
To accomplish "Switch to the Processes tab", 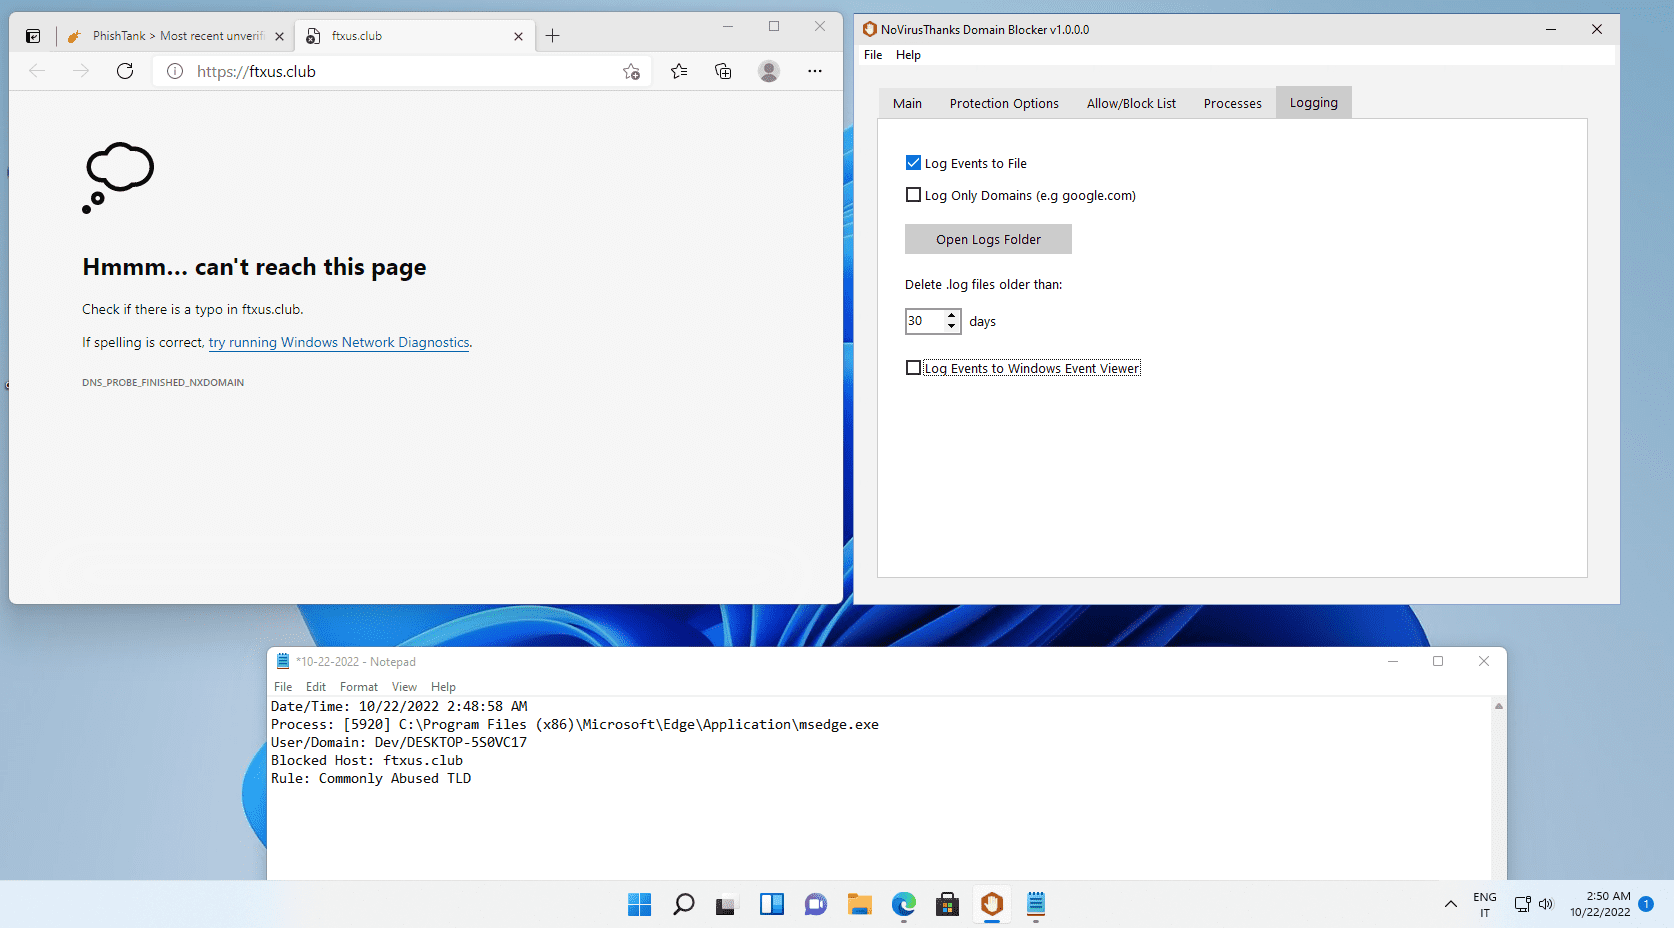I will tap(1232, 103).
